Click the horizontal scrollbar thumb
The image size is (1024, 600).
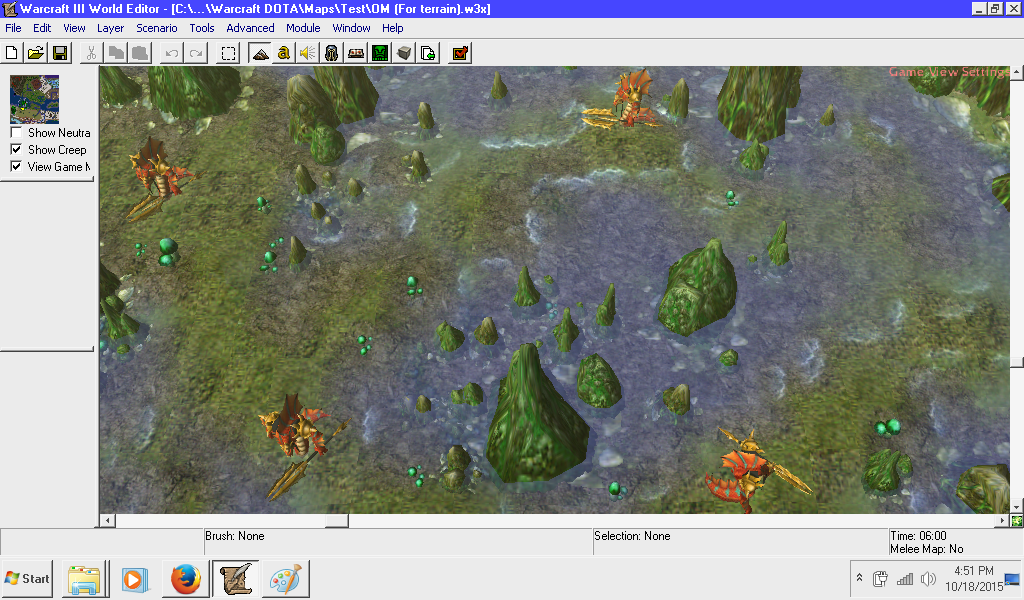337,520
